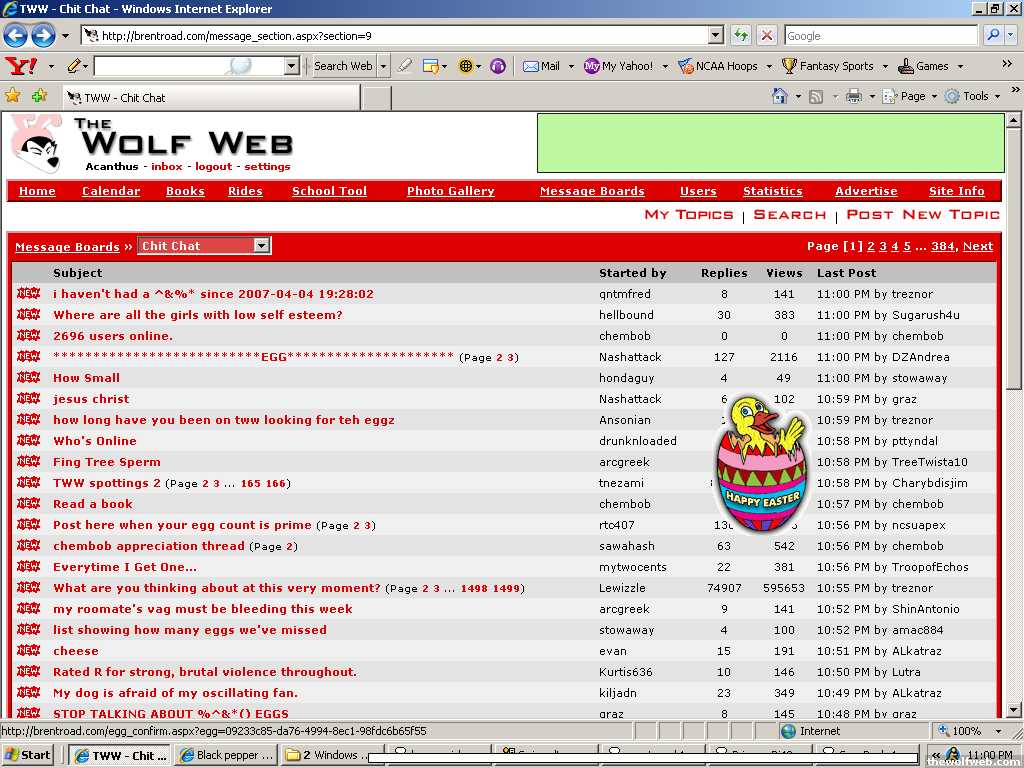The image size is (1024, 768).
Task: Click the Favorites Center star icon
Action: point(13,96)
